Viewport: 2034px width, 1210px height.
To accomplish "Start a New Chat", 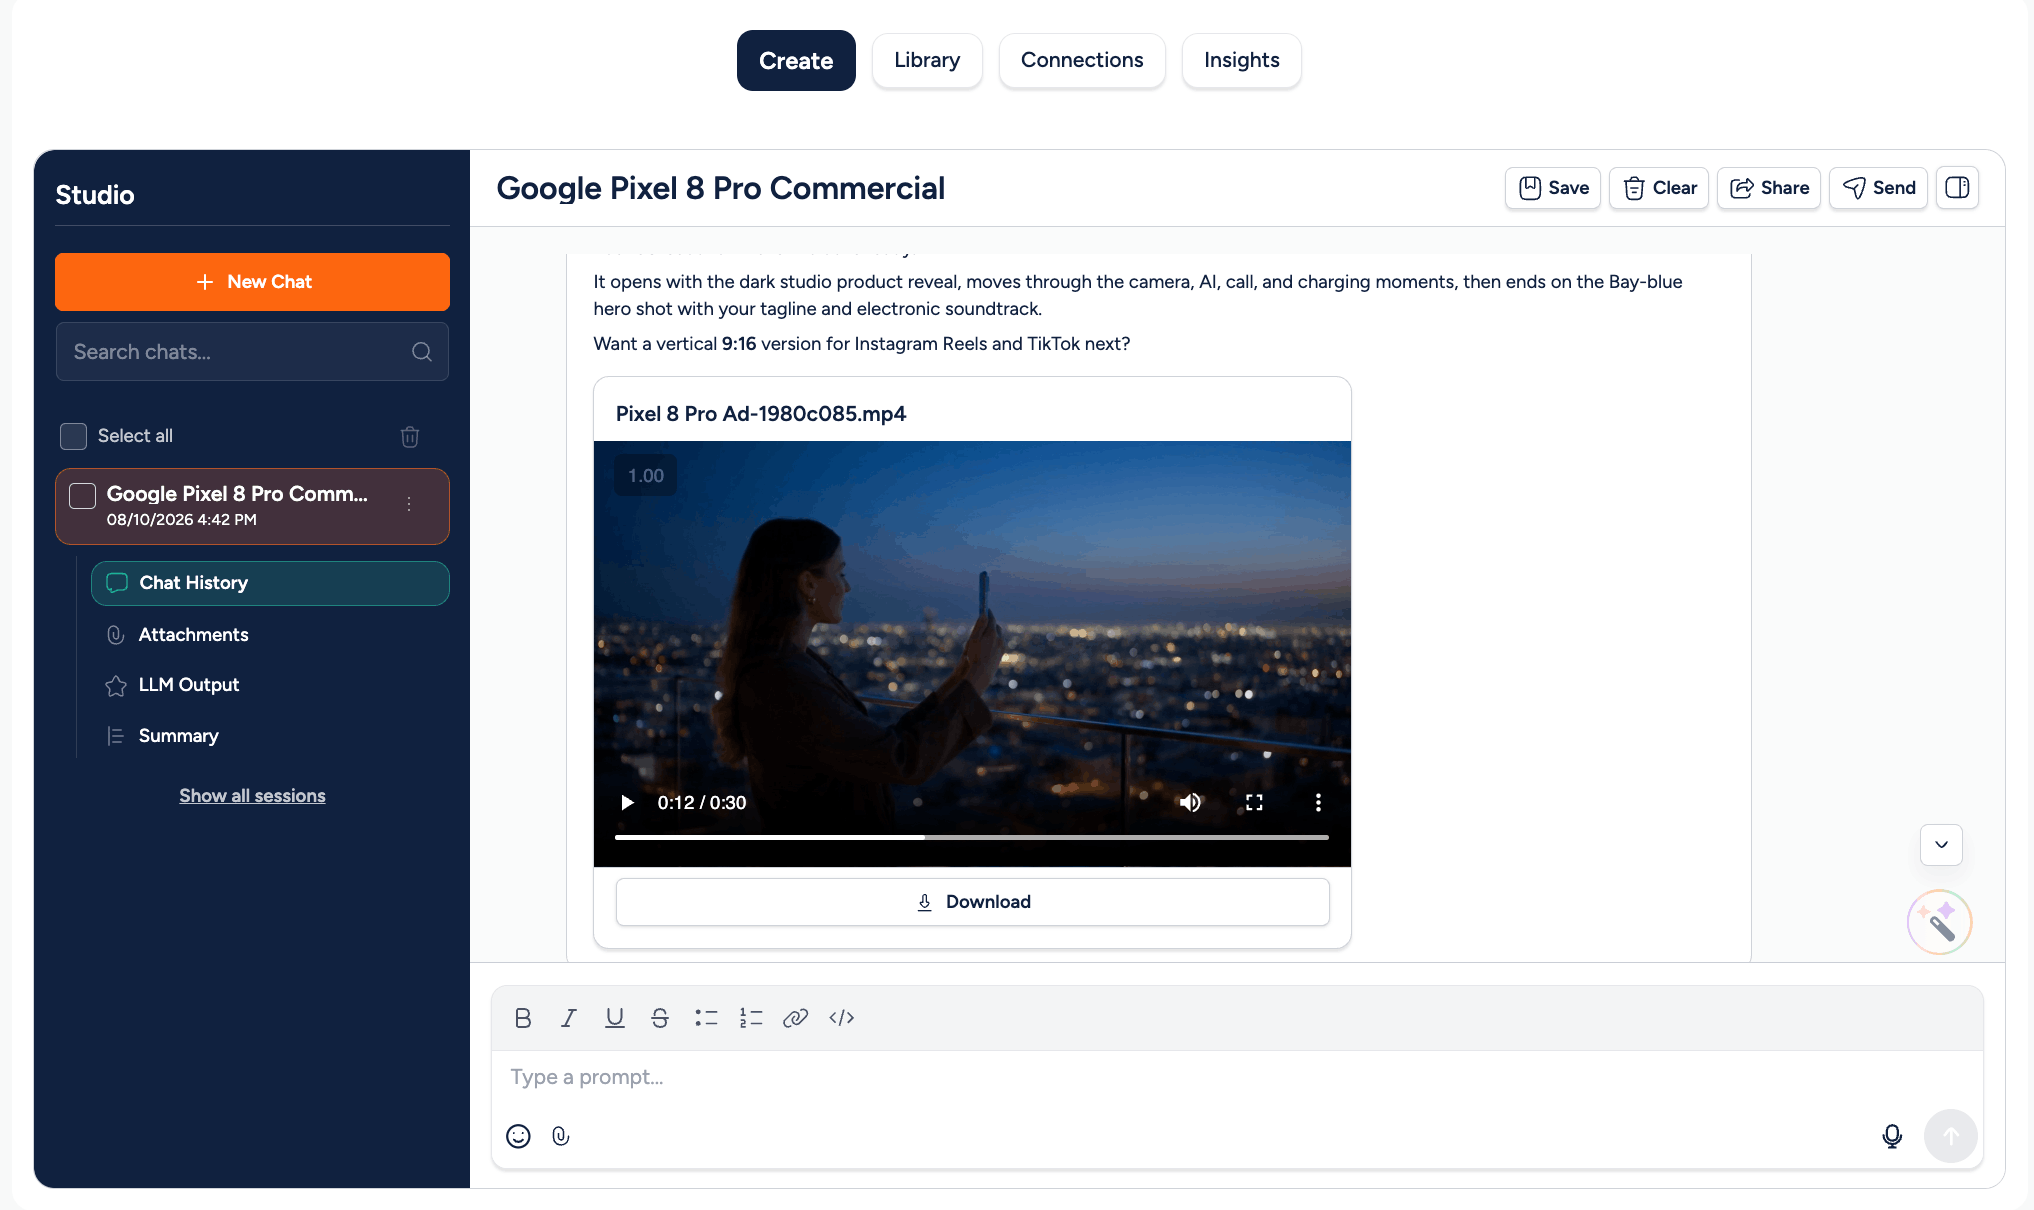I will tap(252, 282).
